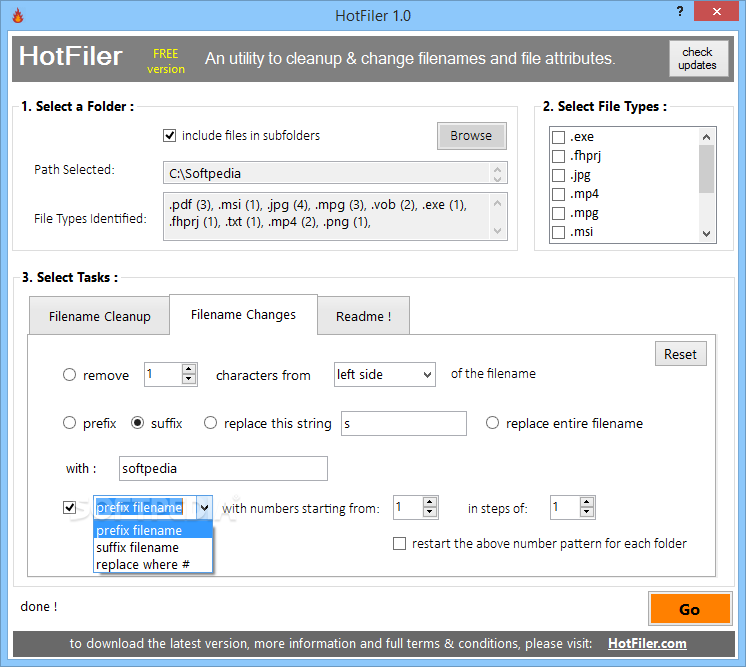Check the .msi file type
This screenshot has height=667, width=746.
coord(558,233)
